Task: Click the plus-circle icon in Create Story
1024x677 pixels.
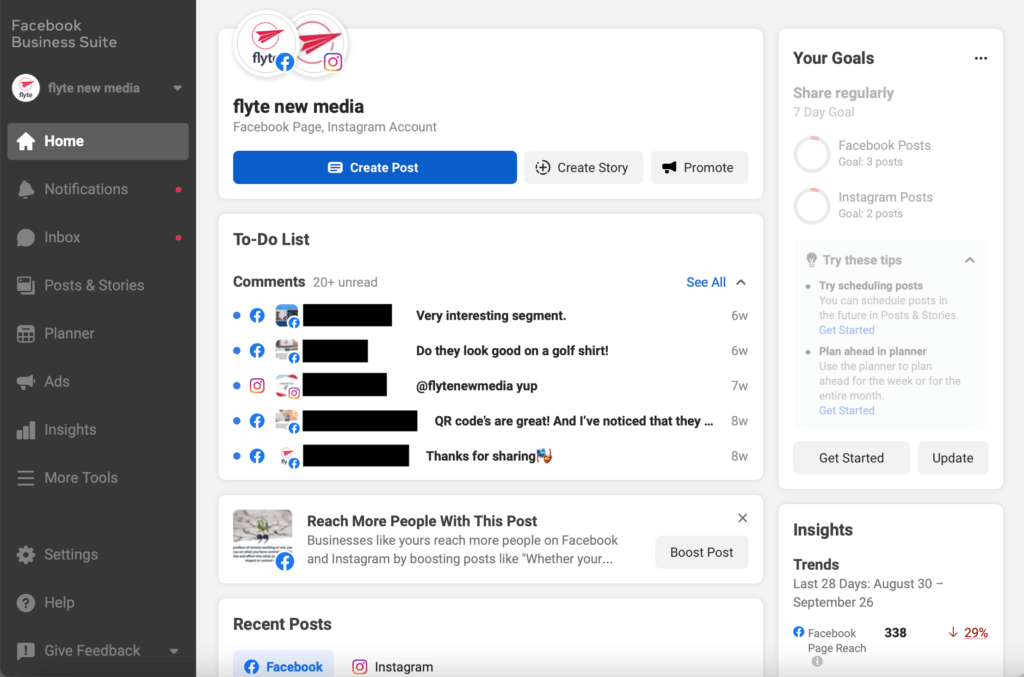Action: tap(543, 167)
